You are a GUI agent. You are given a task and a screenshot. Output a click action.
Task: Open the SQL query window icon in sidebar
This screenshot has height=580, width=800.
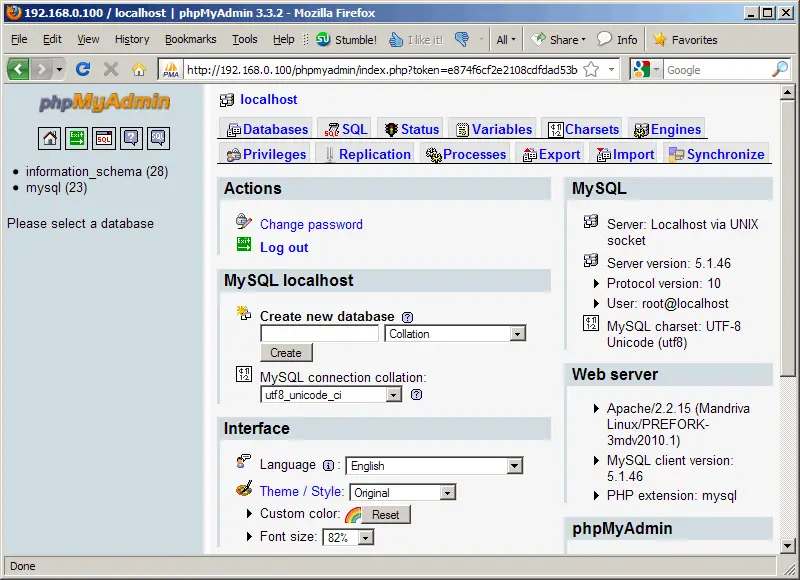tap(104, 138)
